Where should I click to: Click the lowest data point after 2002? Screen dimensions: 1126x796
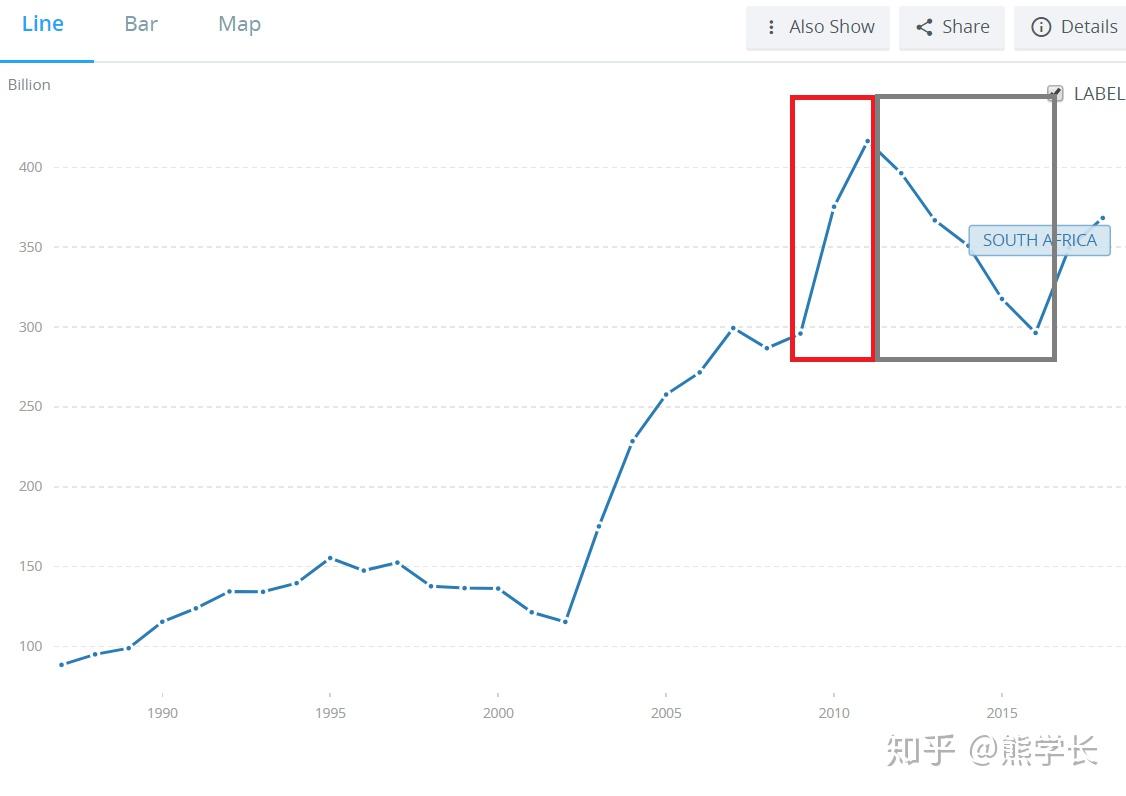[565, 621]
